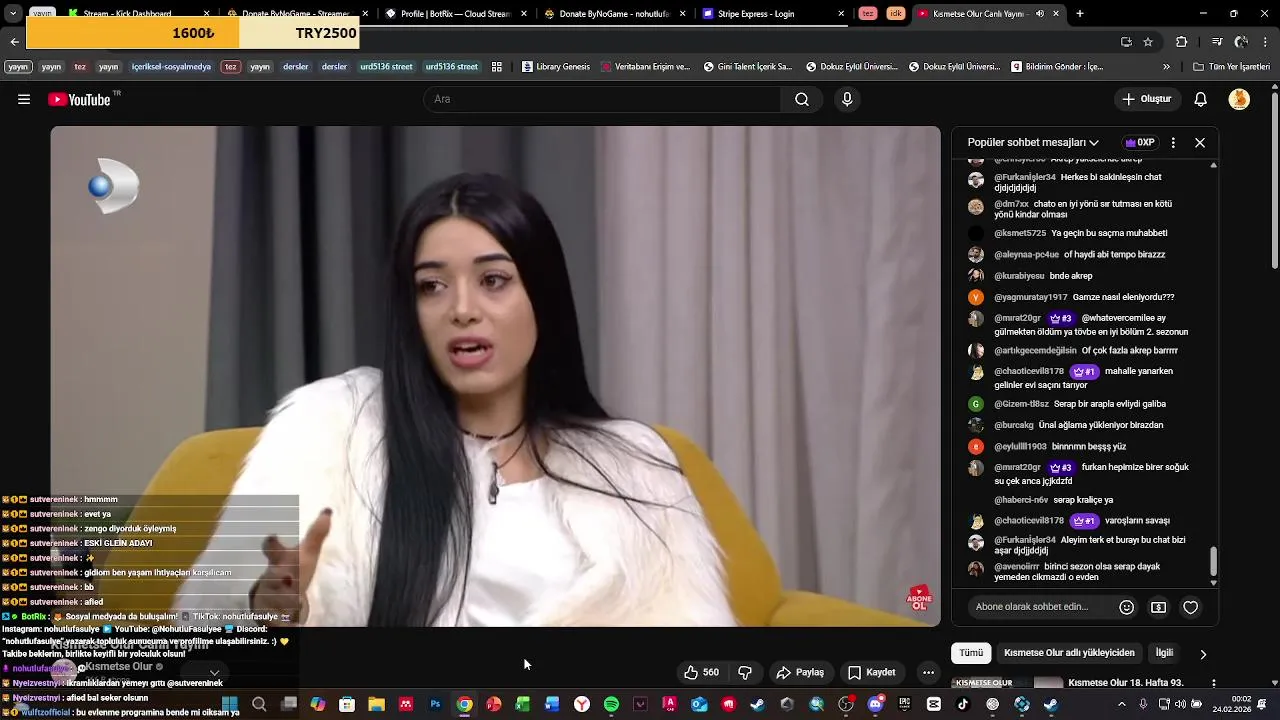Image resolution: width=1280 pixels, height=720 pixels.
Task: Open Tüm Yer İşaretleri folder
Action: point(1231,67)
